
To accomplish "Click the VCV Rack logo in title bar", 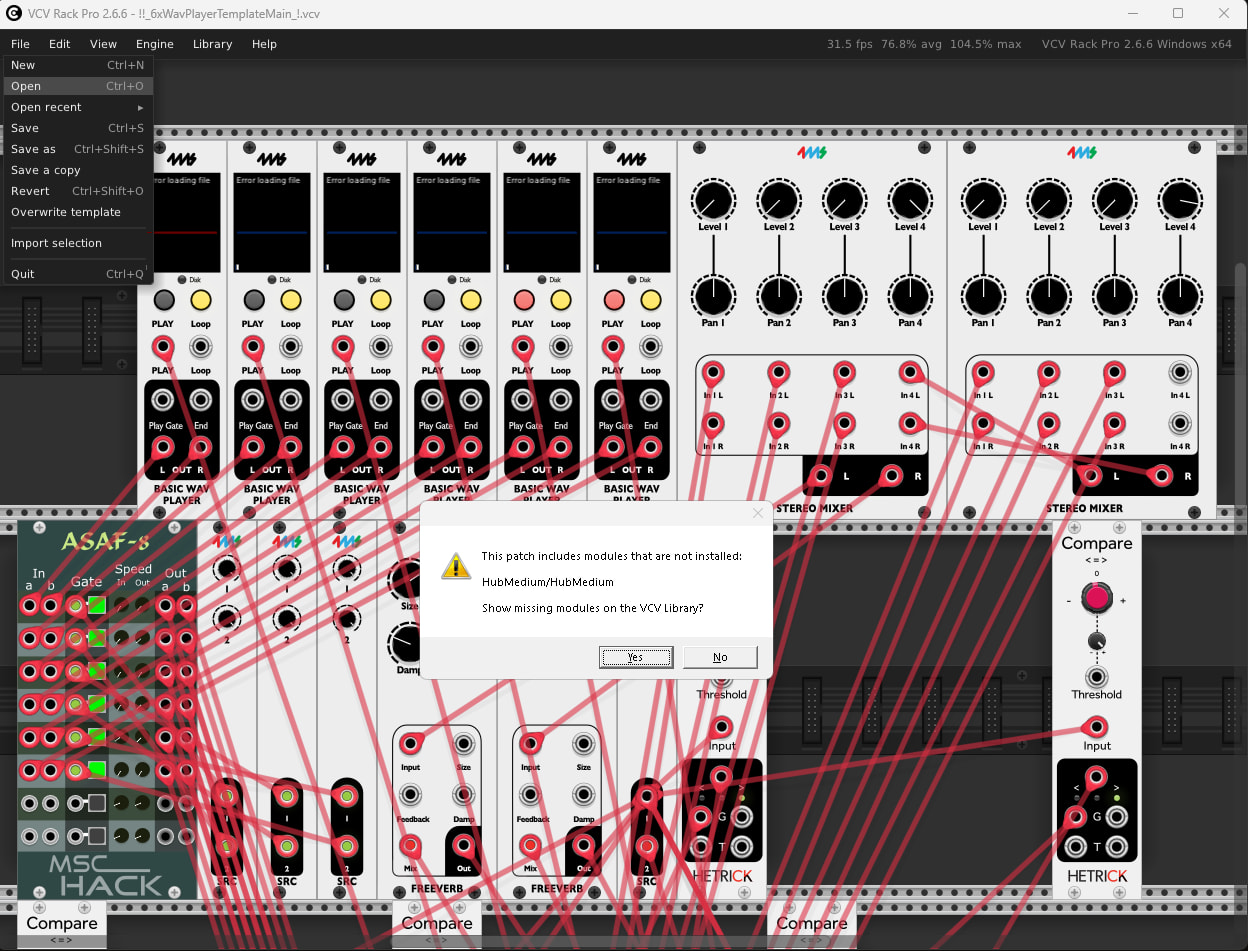I will point(13,14).
